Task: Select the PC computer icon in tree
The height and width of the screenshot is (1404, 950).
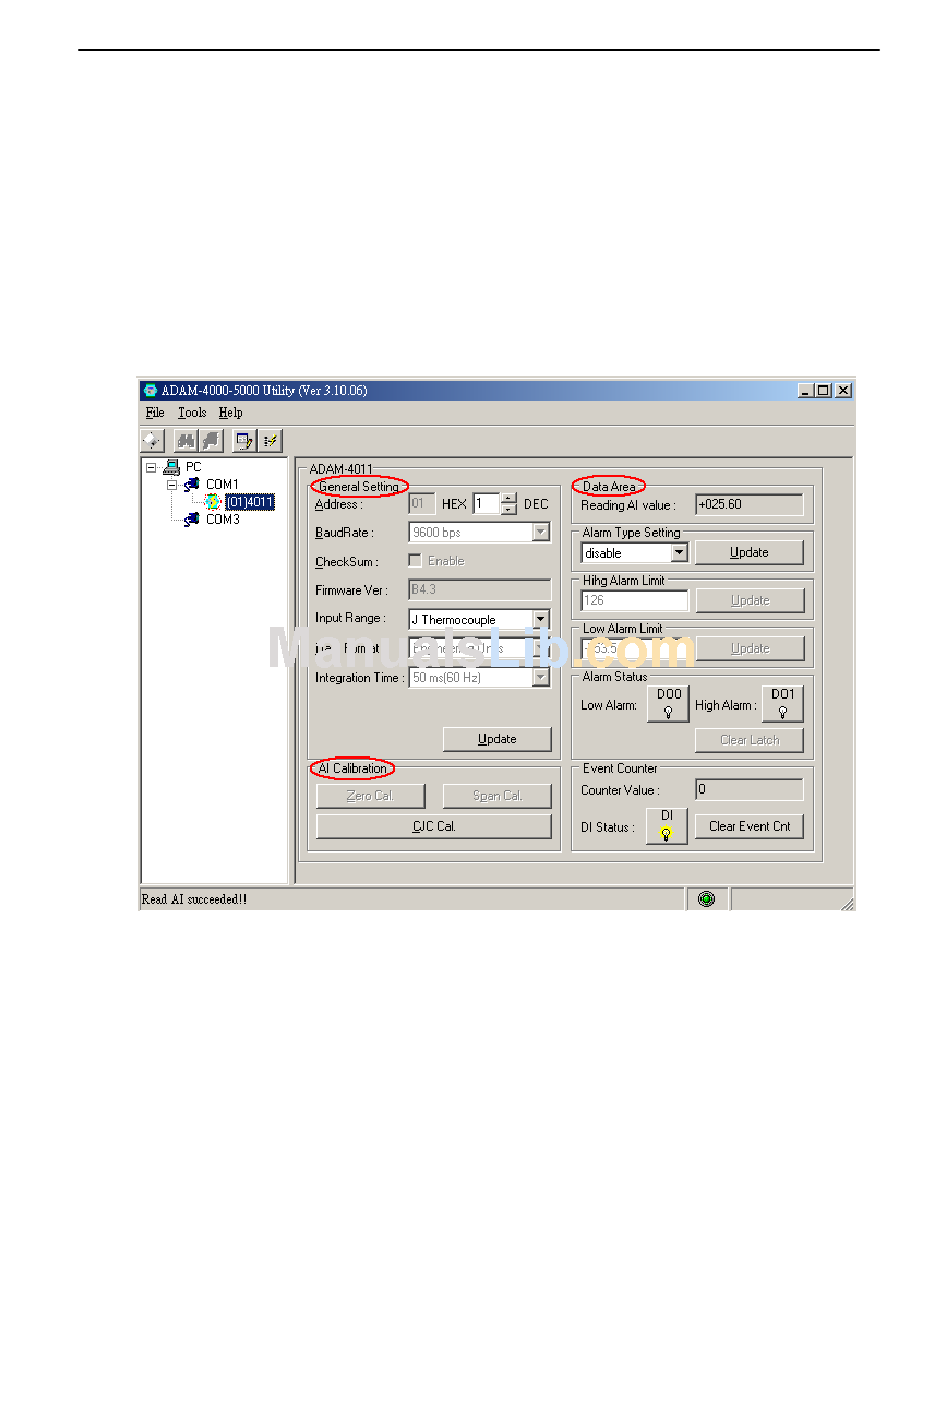Action: [172, 467]
